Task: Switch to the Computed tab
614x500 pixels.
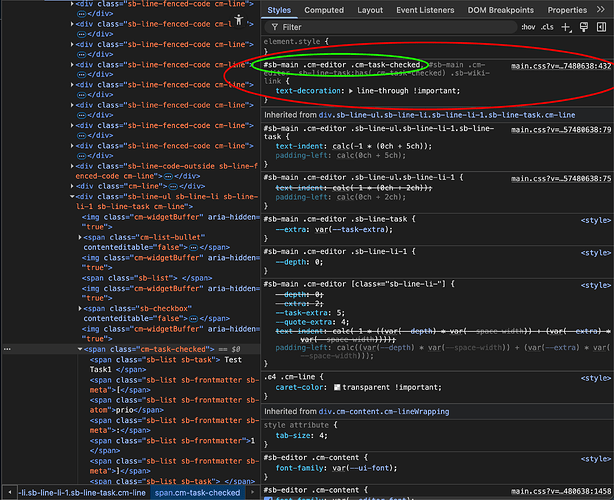Action: coord(324,9)
